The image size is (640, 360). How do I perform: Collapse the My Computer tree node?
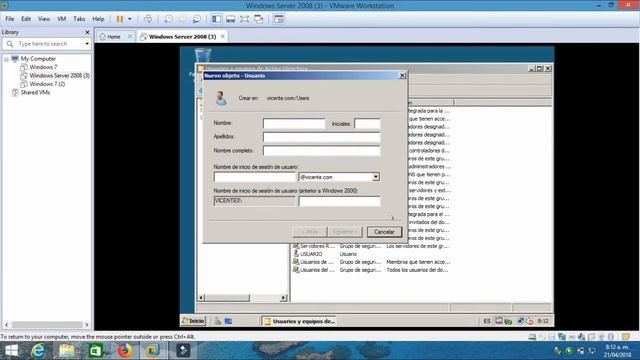(x=7, y=59)
